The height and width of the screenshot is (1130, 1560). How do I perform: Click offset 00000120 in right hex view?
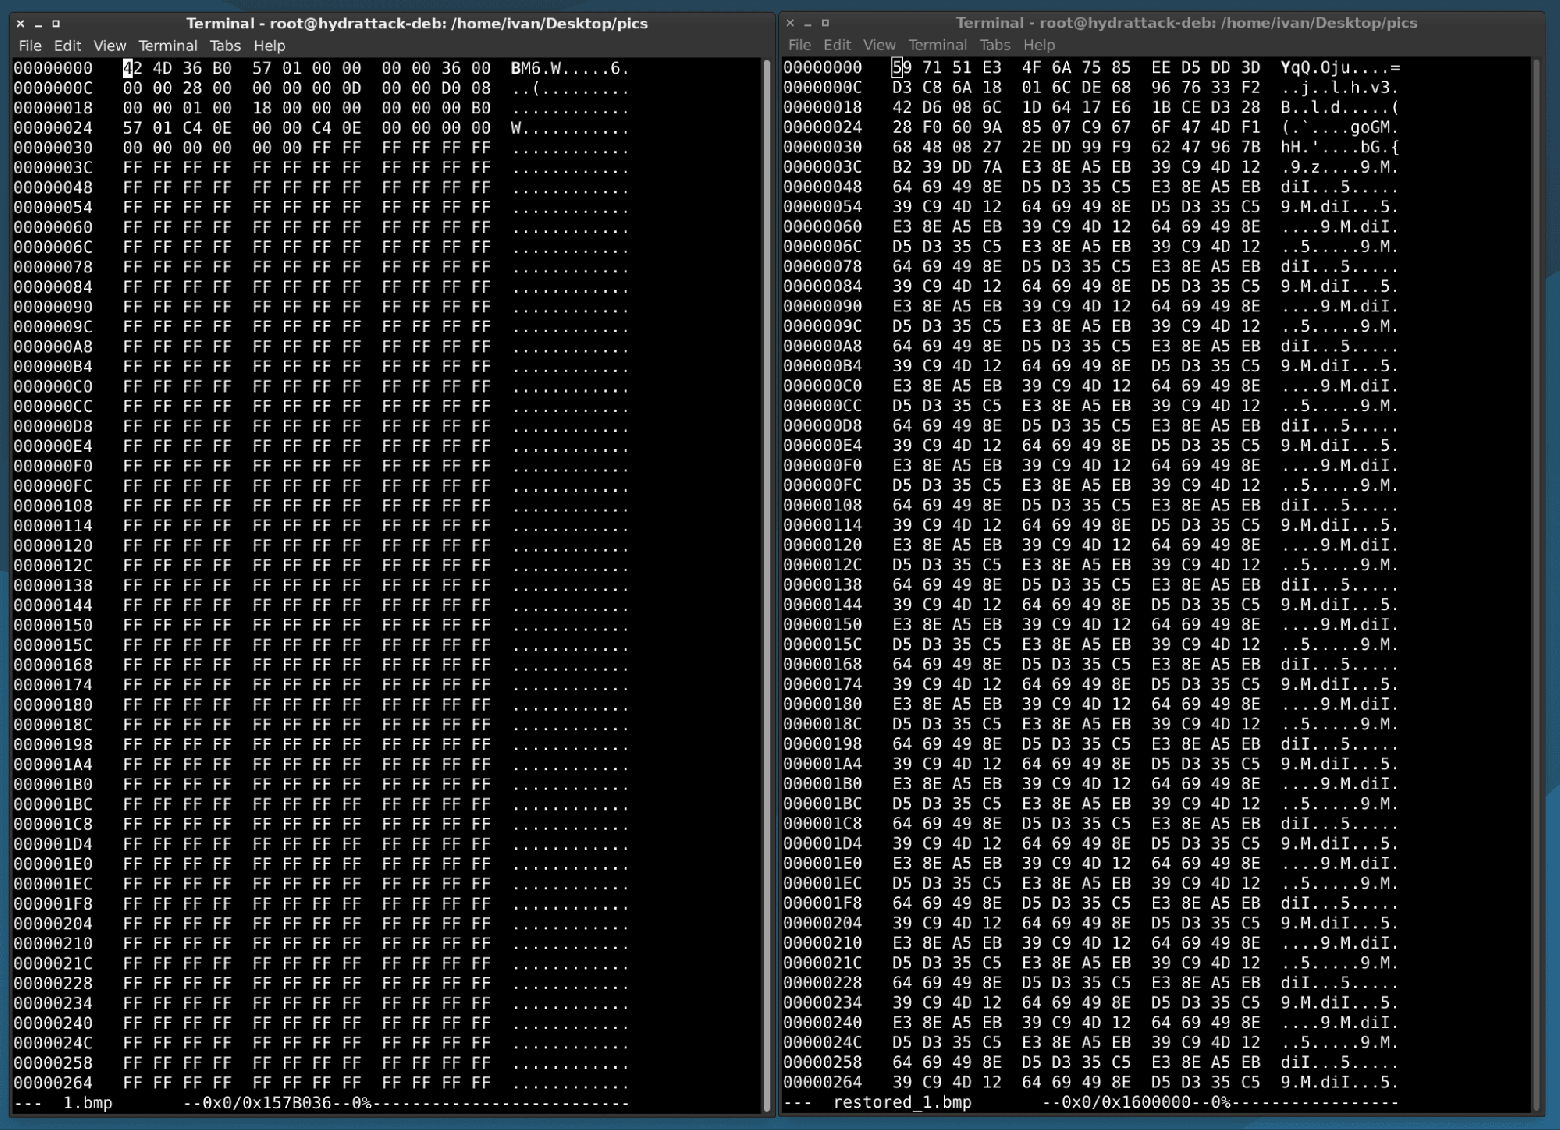coord(822,545)
